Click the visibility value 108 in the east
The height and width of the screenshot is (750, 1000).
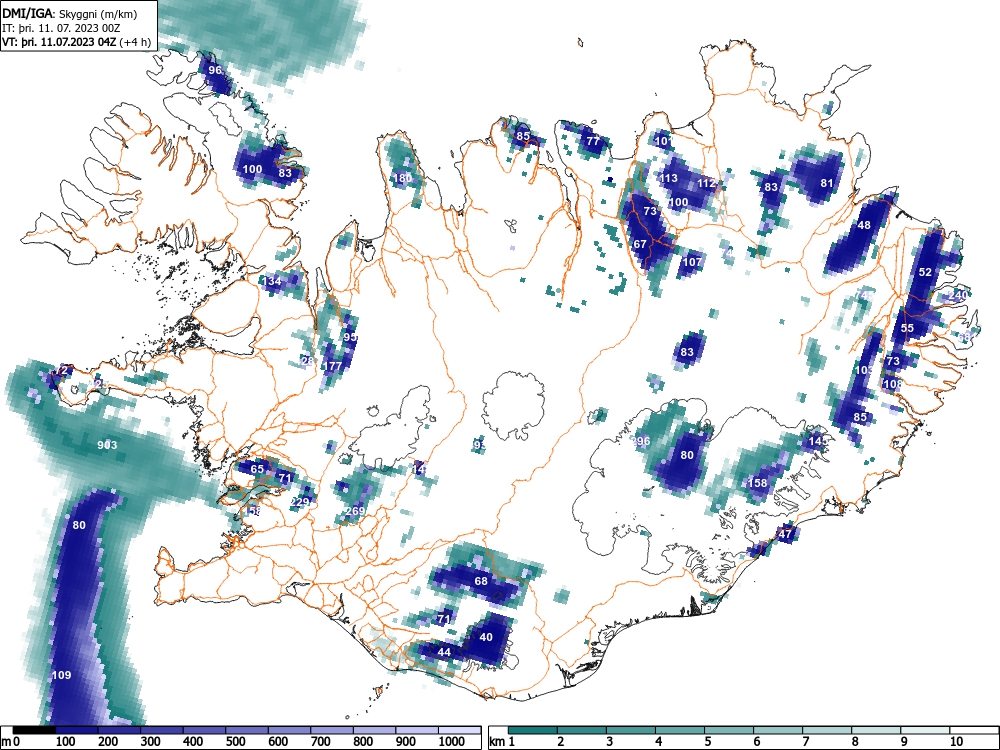pos(892,384)
